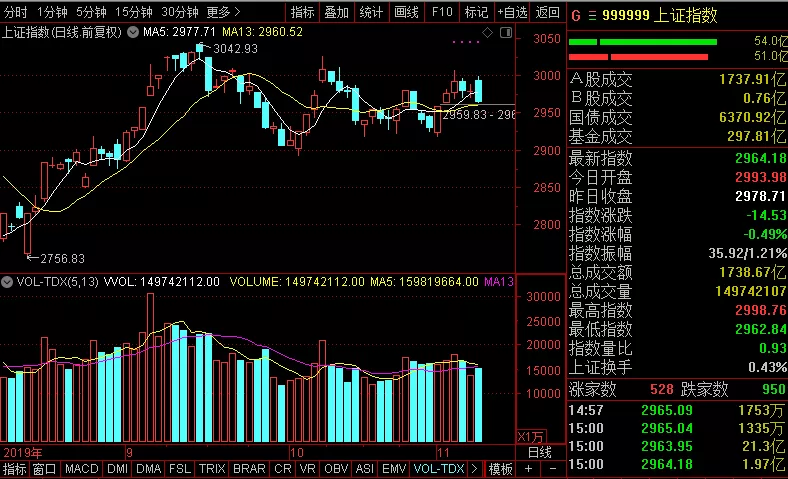Click the 日线 period label
Image resolution: width=788 pixels, height=479 pixels.
pyautogui.click(x=540, y=452)
